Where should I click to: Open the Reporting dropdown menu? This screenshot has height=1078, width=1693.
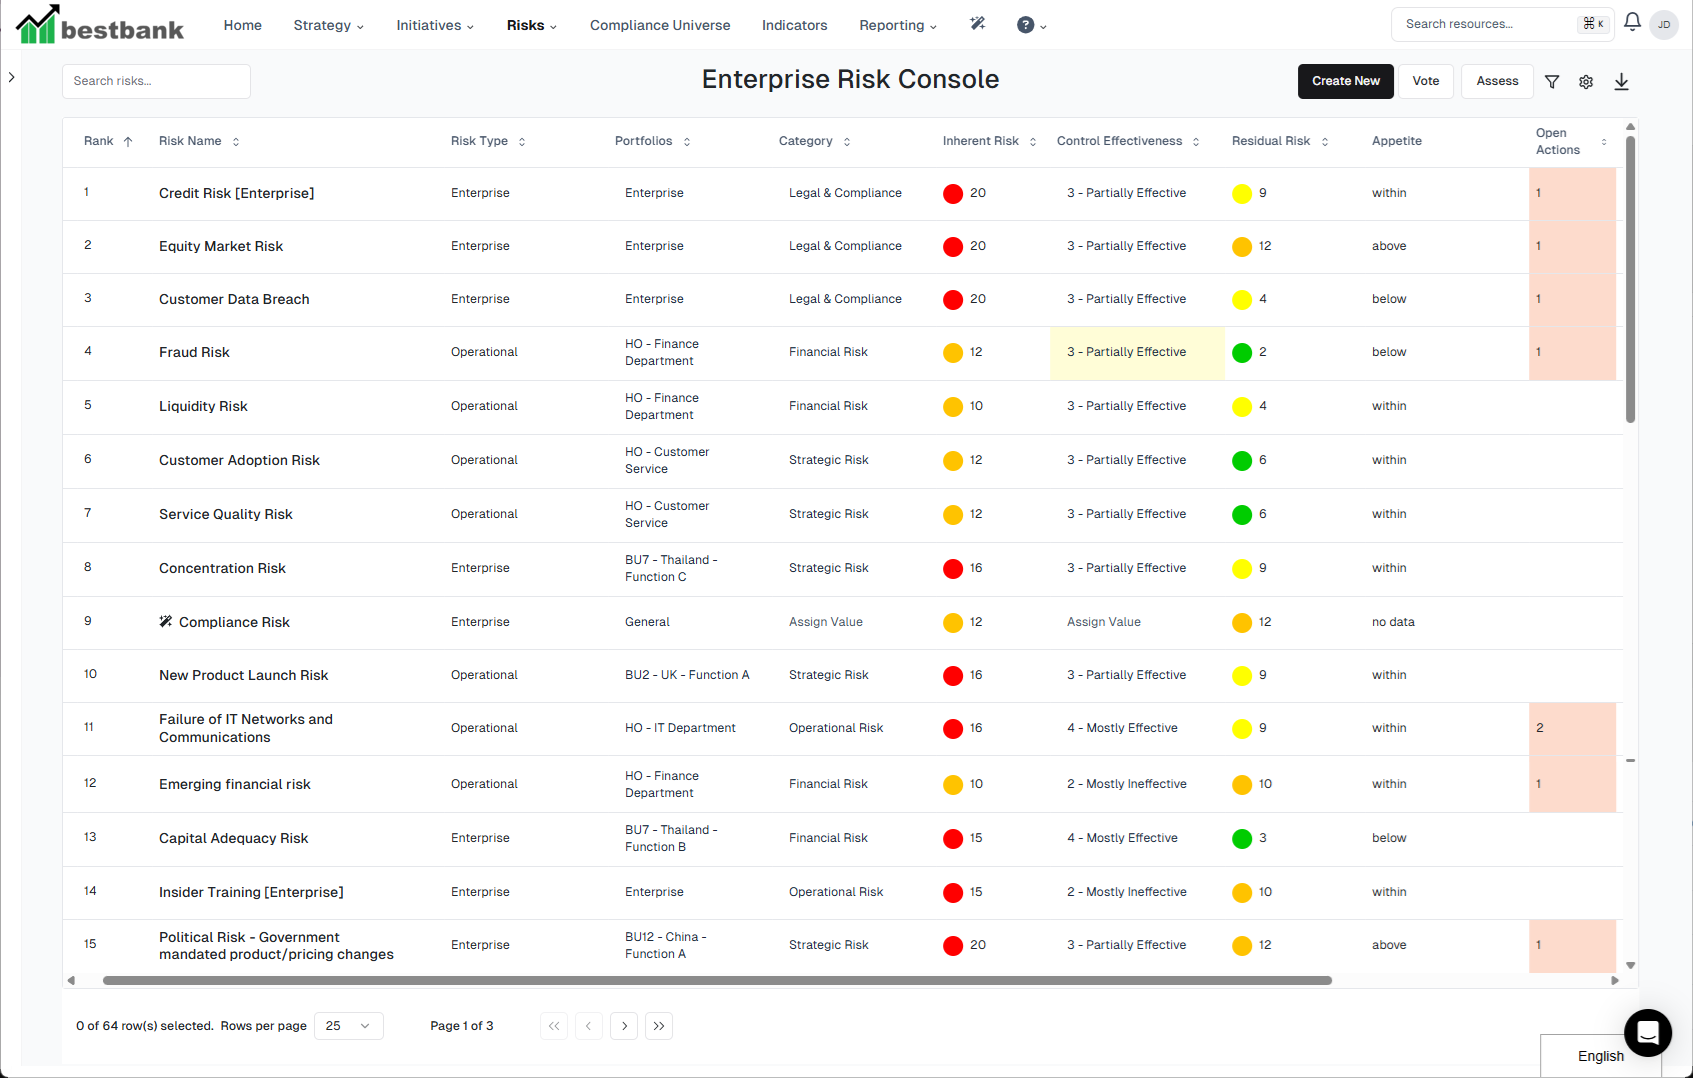pyautogui.click(x=897, y=25)
